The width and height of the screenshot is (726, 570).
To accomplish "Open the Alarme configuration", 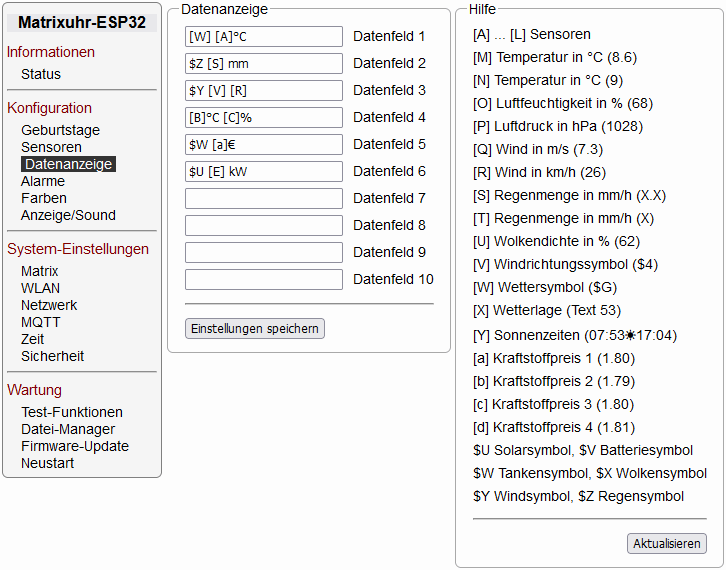I will pos(43,181).
